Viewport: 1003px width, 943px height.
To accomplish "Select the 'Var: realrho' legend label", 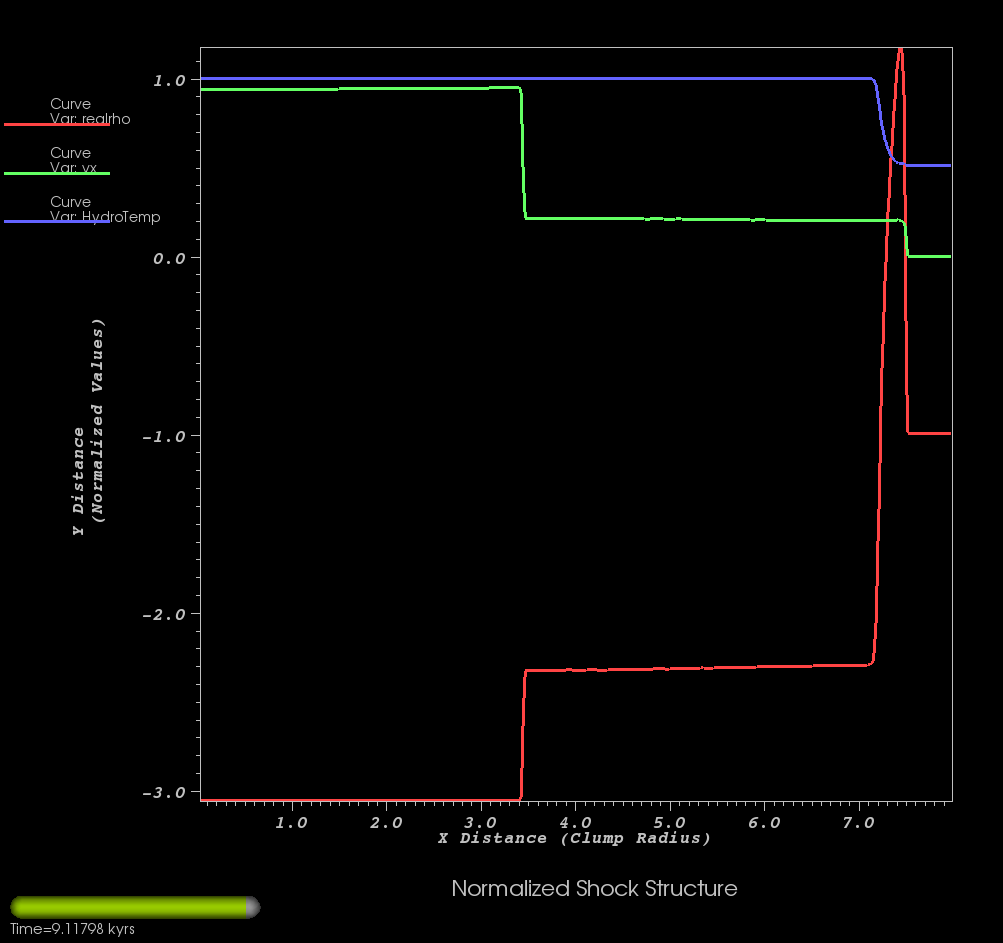I will 90,118.
